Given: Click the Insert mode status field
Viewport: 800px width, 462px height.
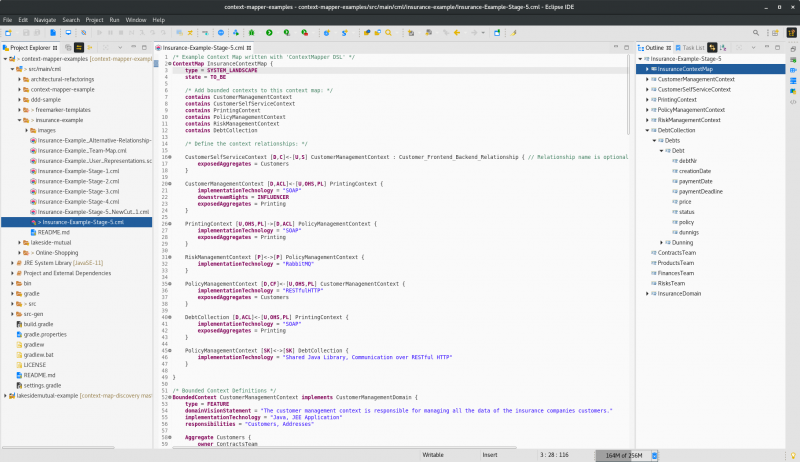Looking at the screenshot, I should pos(490,455).
